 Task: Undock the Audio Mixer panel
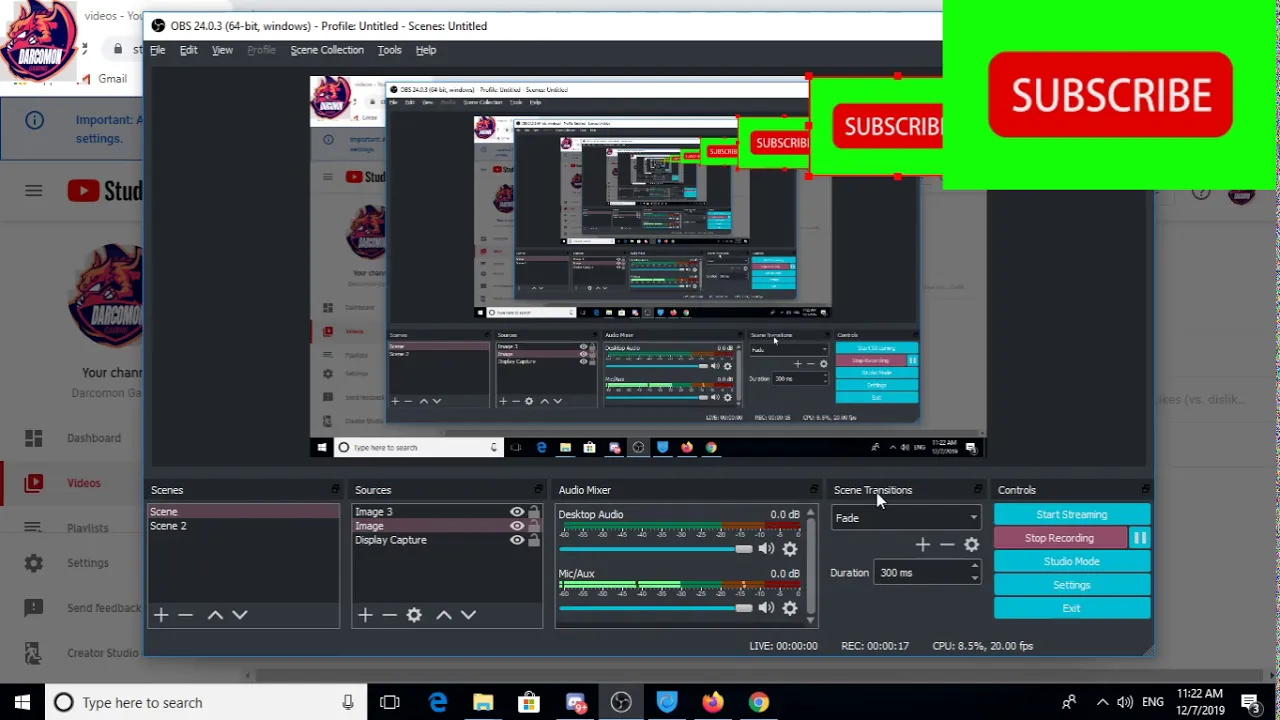(x=813, y=490)
